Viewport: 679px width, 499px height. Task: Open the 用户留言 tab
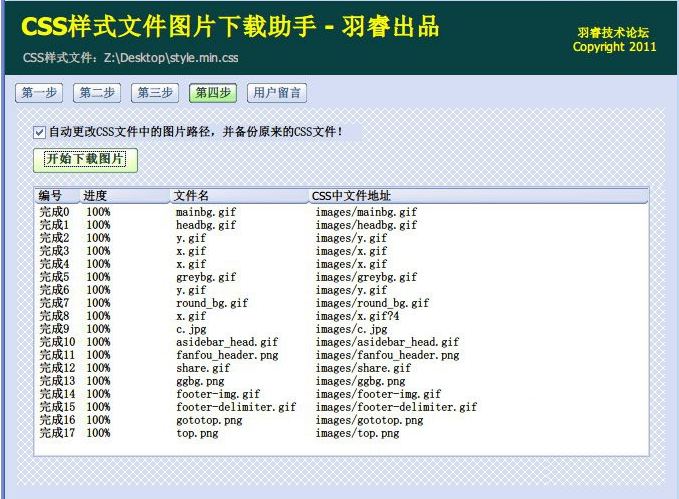coord(276,93)
